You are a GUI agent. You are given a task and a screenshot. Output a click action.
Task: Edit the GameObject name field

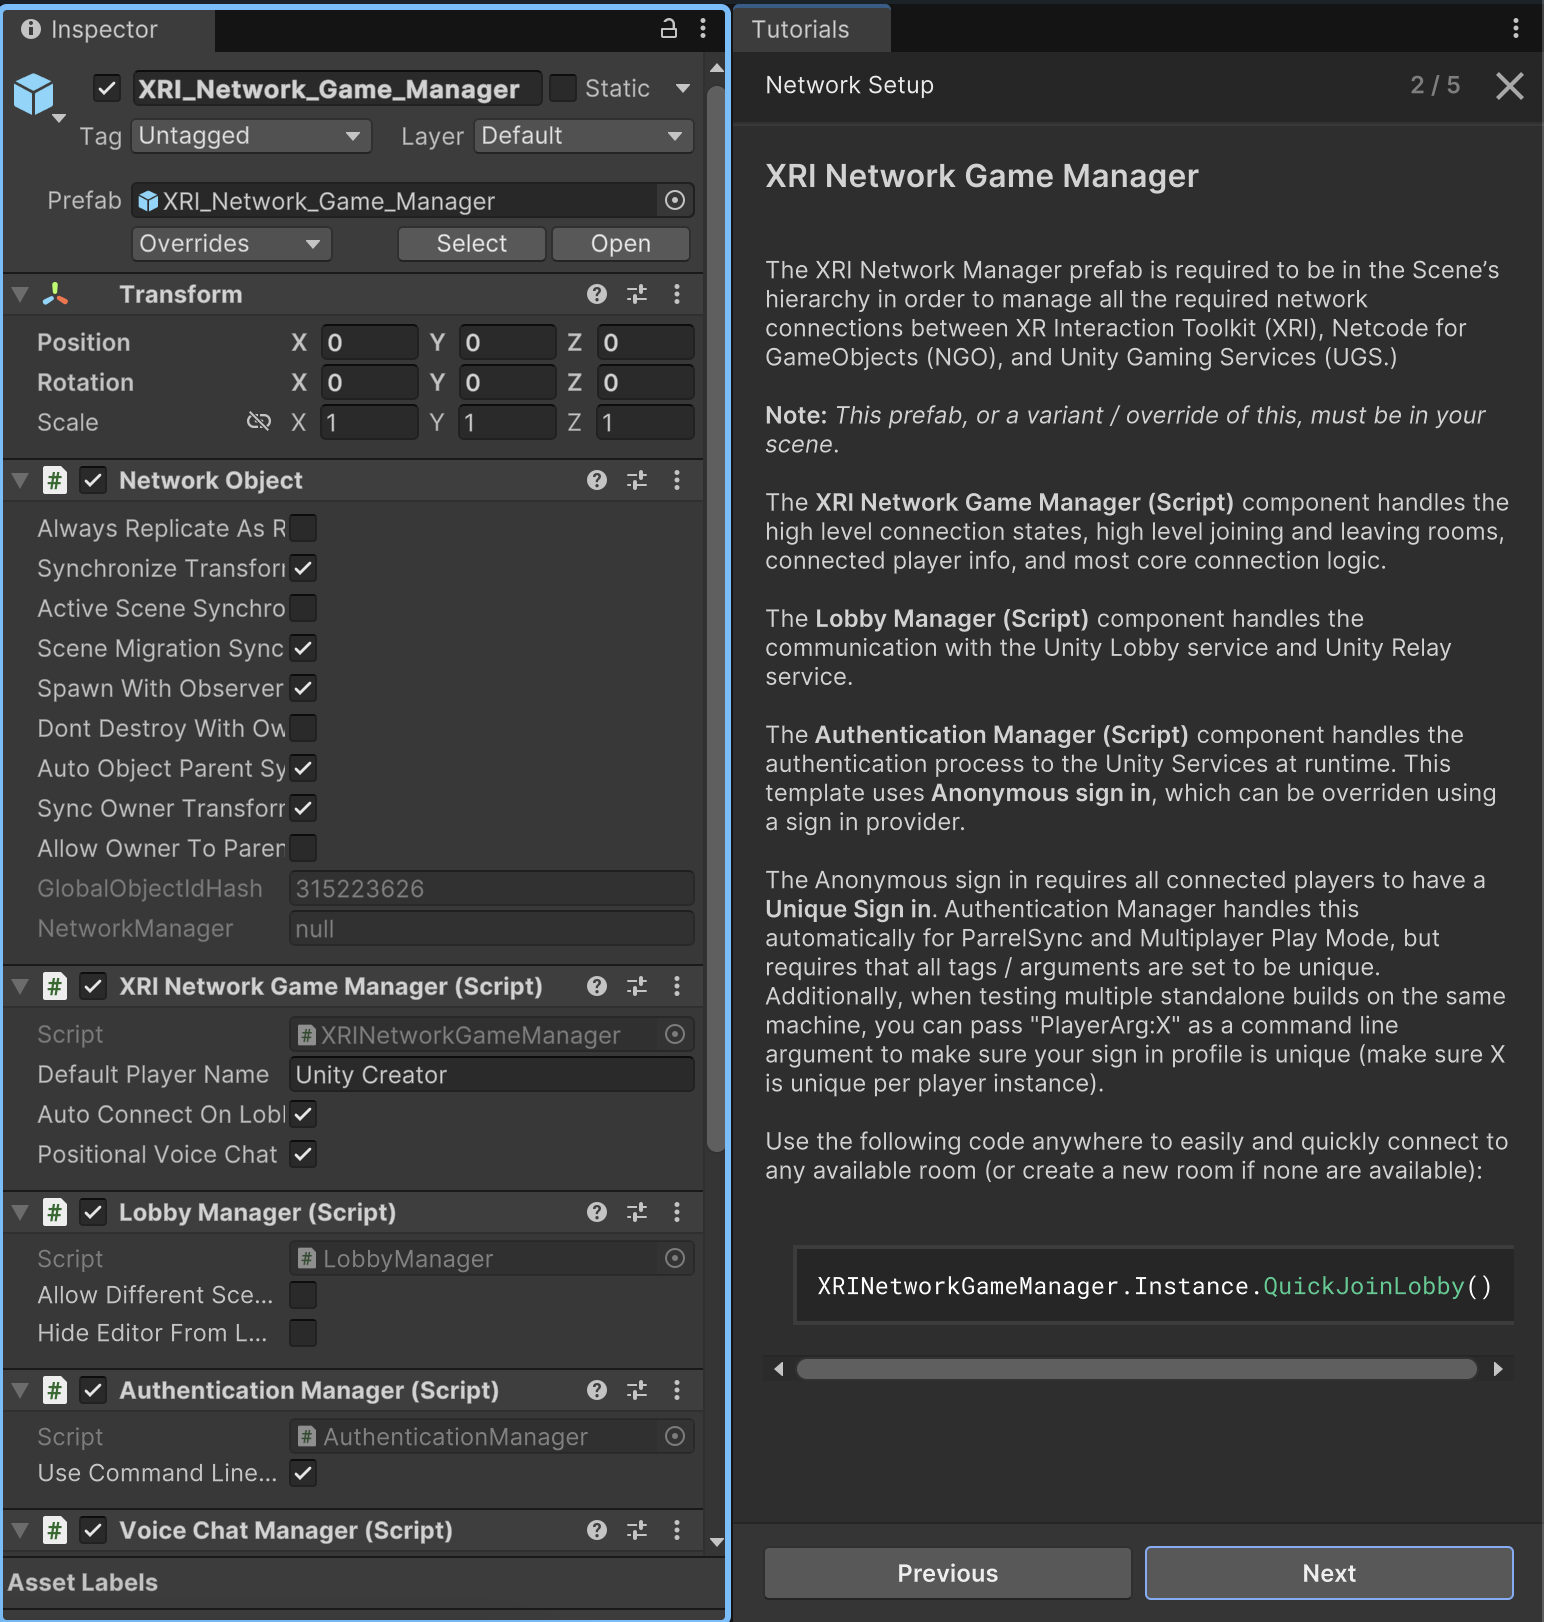[337, 88]
